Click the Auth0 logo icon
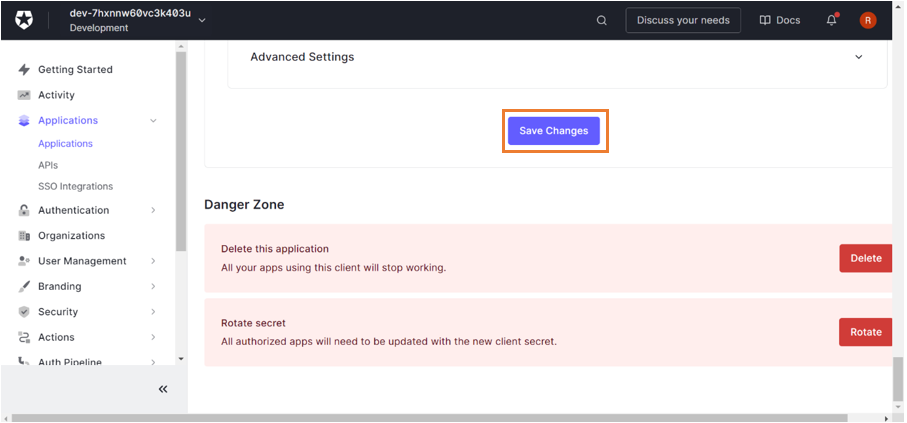Viewport: 907px width, 423px height. pyautogui.click(x=24, y=20)
